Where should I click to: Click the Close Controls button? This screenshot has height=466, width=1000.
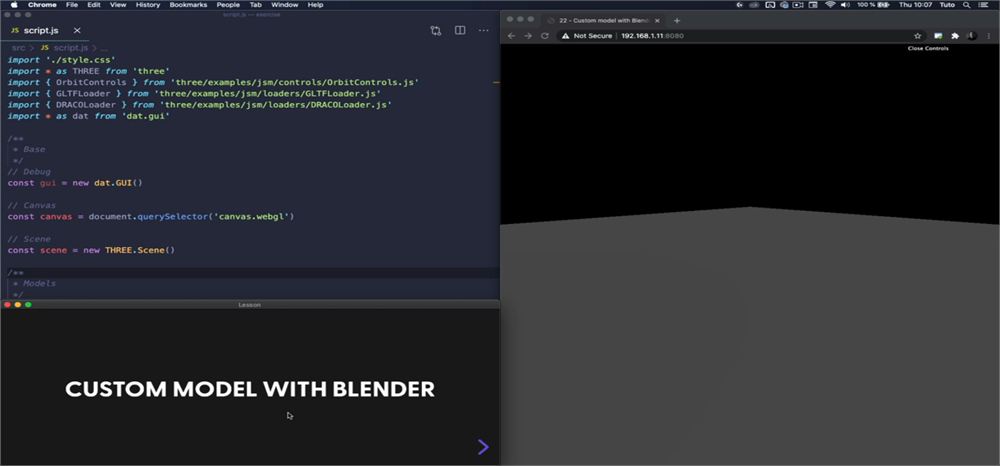pos(928,48)
